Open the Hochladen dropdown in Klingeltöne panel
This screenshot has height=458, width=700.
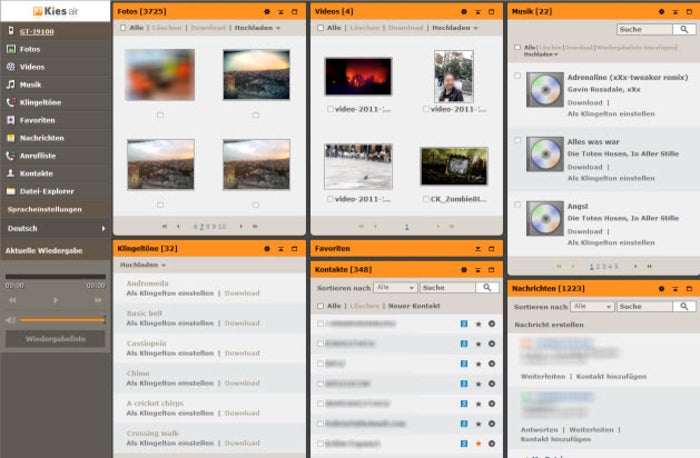(143, 265)
